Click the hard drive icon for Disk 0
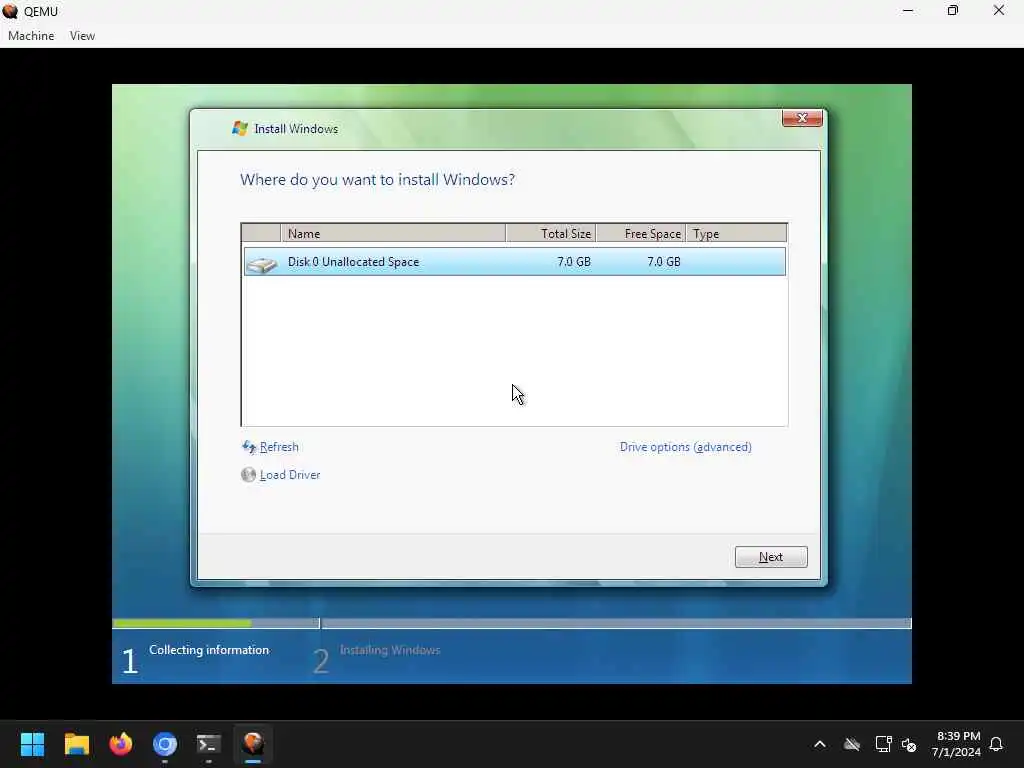The width and height of the screenshot is (1024, 768). click(x=262, y=264)
